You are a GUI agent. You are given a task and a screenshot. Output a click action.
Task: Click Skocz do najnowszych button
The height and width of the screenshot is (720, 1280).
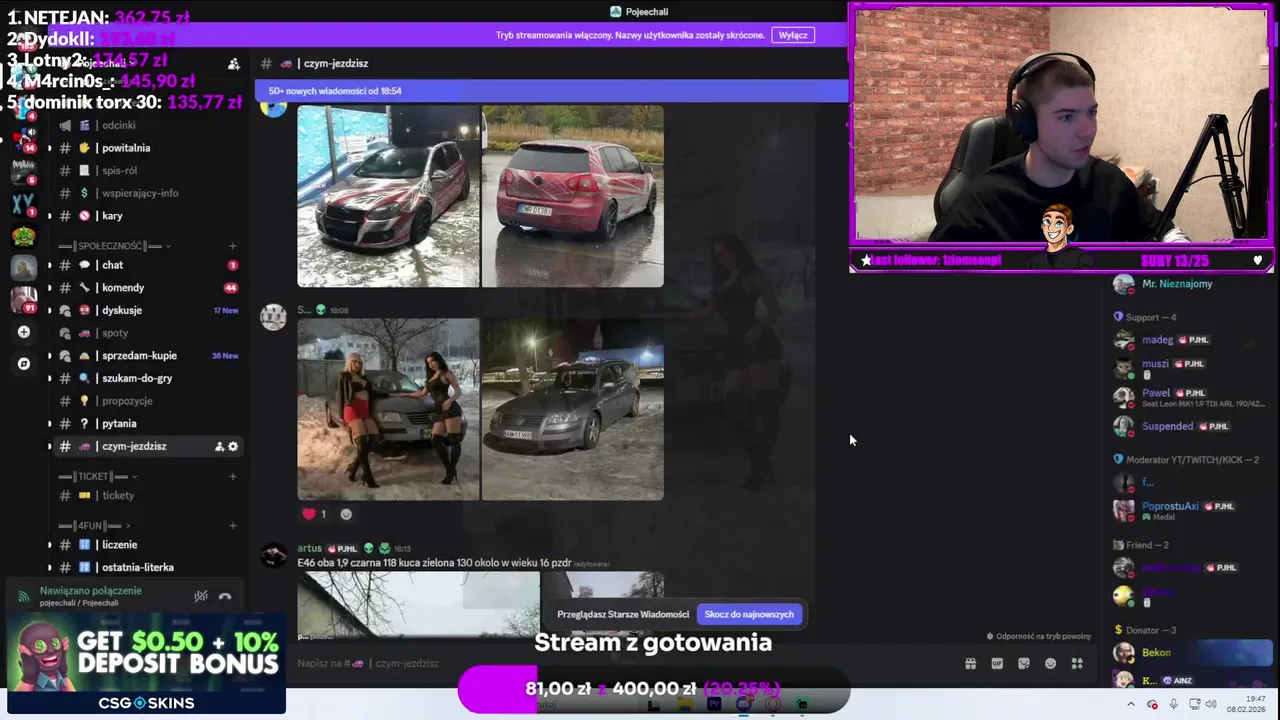click(x=749, y=614)
